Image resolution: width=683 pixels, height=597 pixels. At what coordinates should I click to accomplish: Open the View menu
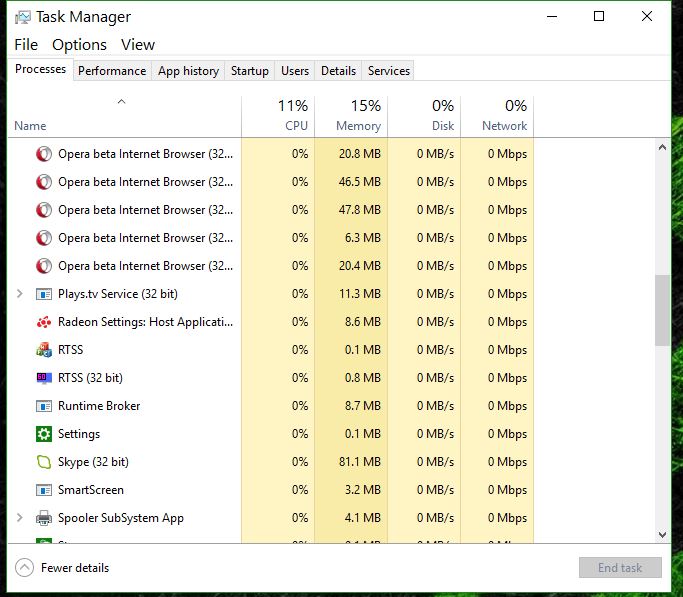click(138, 44)
